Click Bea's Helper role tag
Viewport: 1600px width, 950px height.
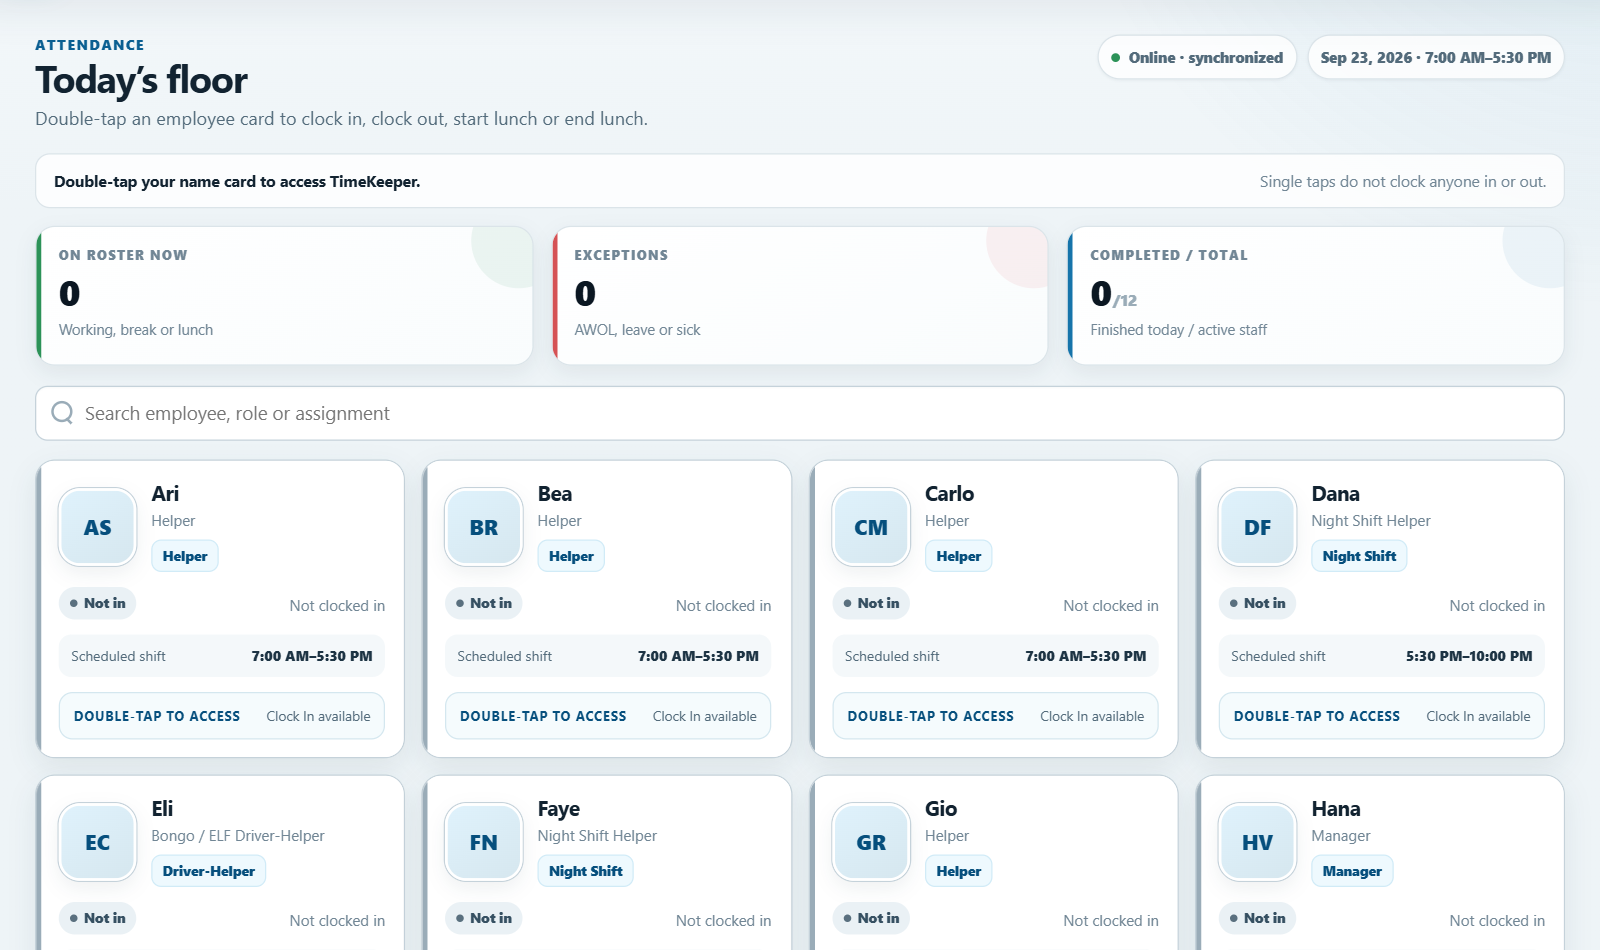click(571, 556)
